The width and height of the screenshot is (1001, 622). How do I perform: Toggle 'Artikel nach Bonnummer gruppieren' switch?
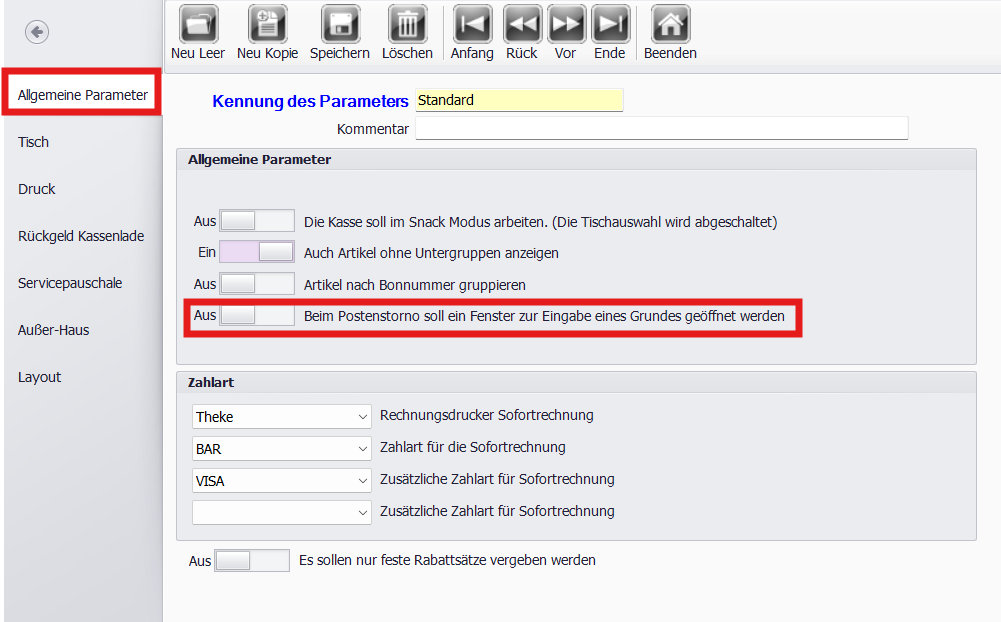[x=257, y=284]
